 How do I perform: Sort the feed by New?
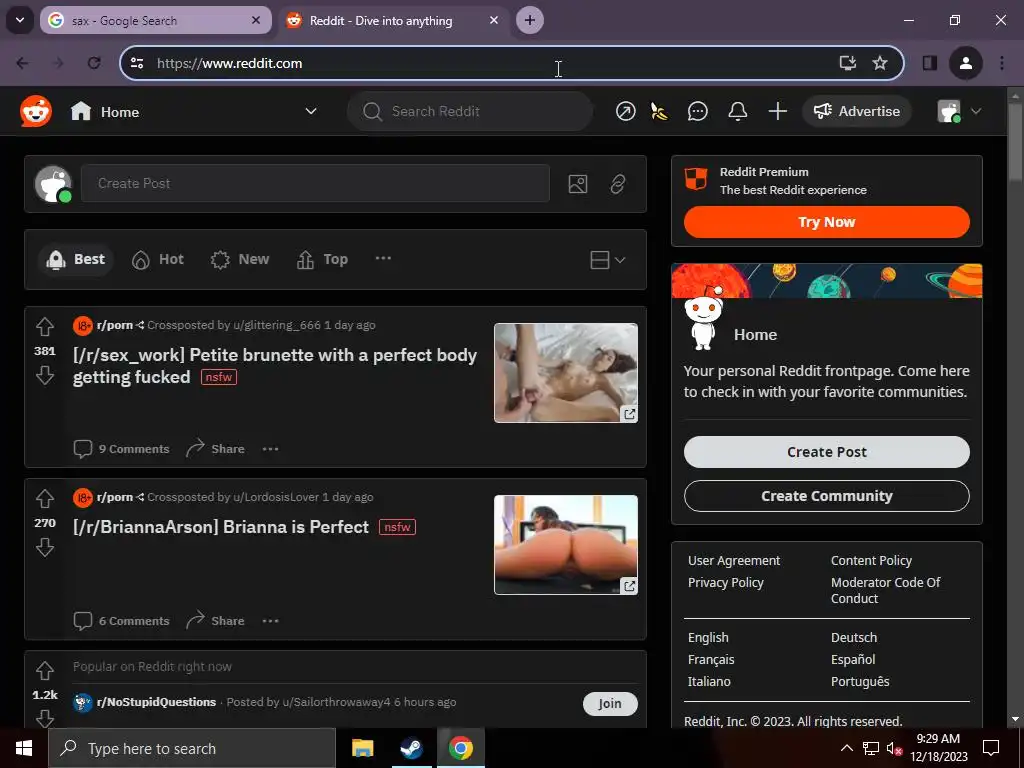click(240, 260)
